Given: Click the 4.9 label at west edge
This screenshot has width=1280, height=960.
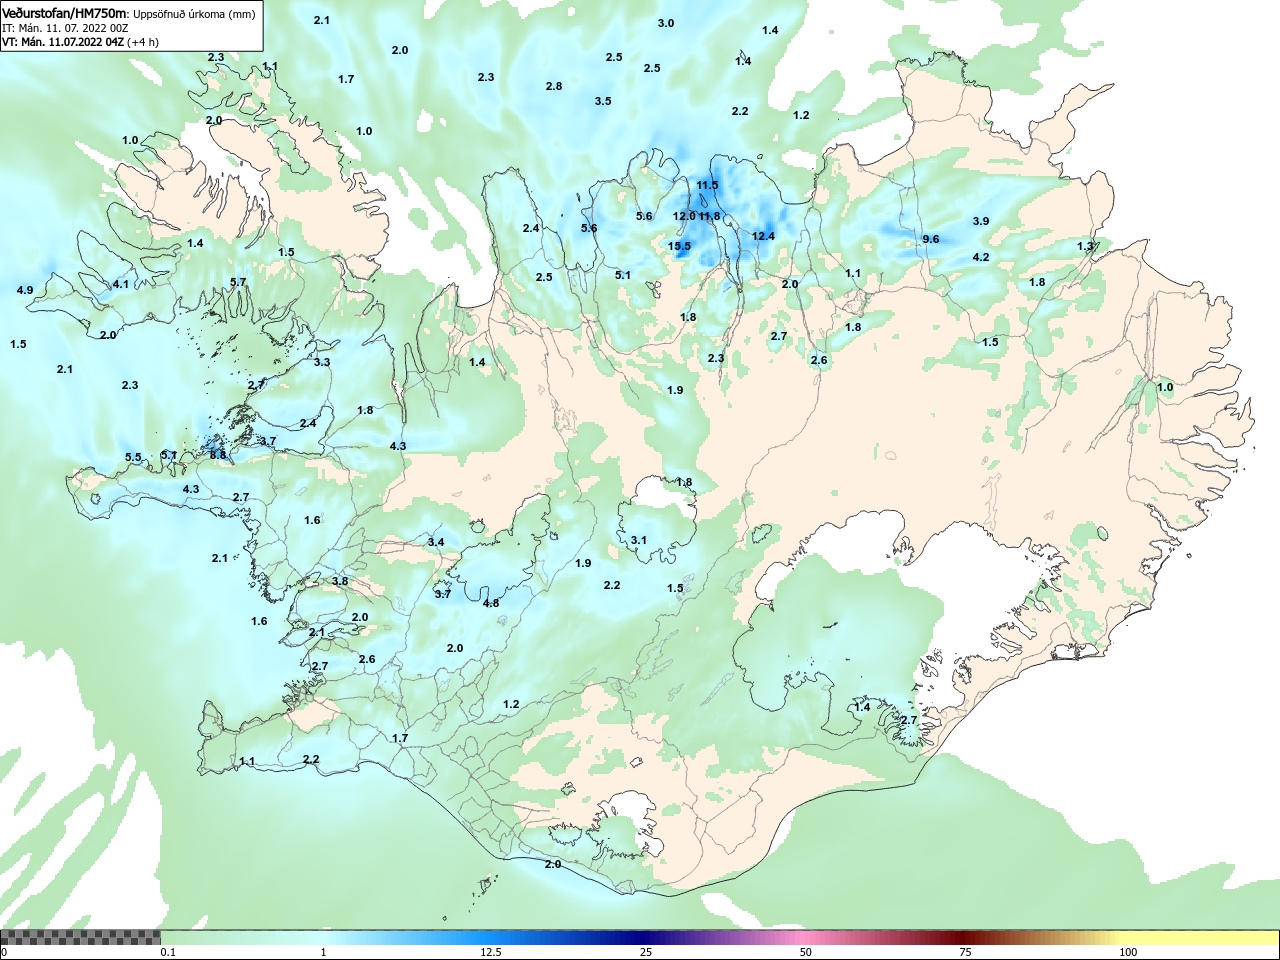Looking at the screenshot, I should (x=25, y=290).
